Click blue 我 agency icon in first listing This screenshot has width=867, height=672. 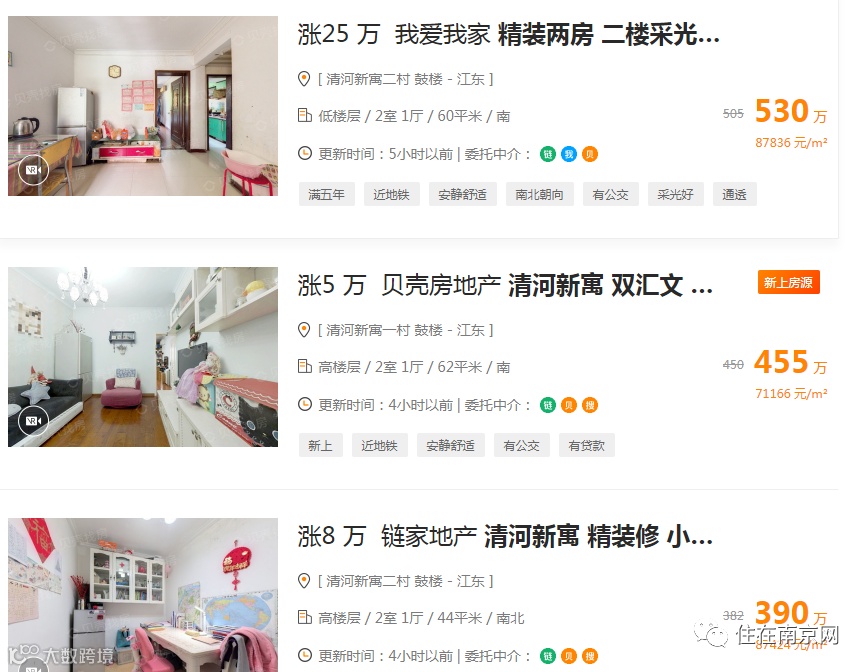pos(568,154)
